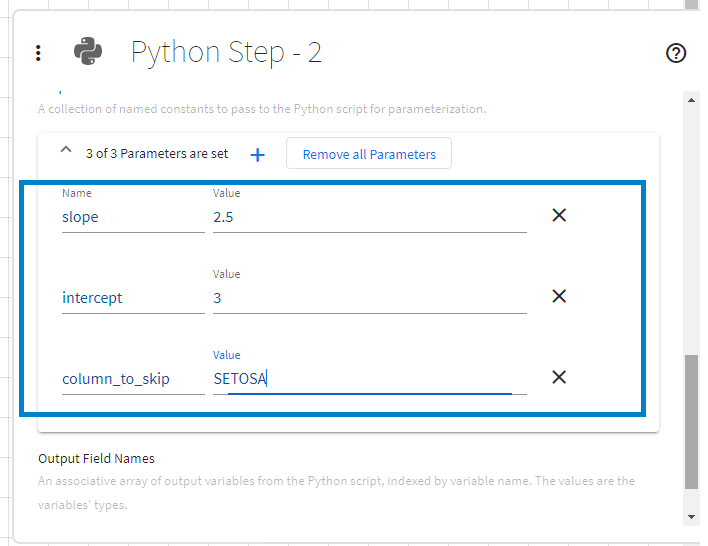
Task: Collapse the parameters section chevron
Action: pyautogui.click(x=66, y=151)
